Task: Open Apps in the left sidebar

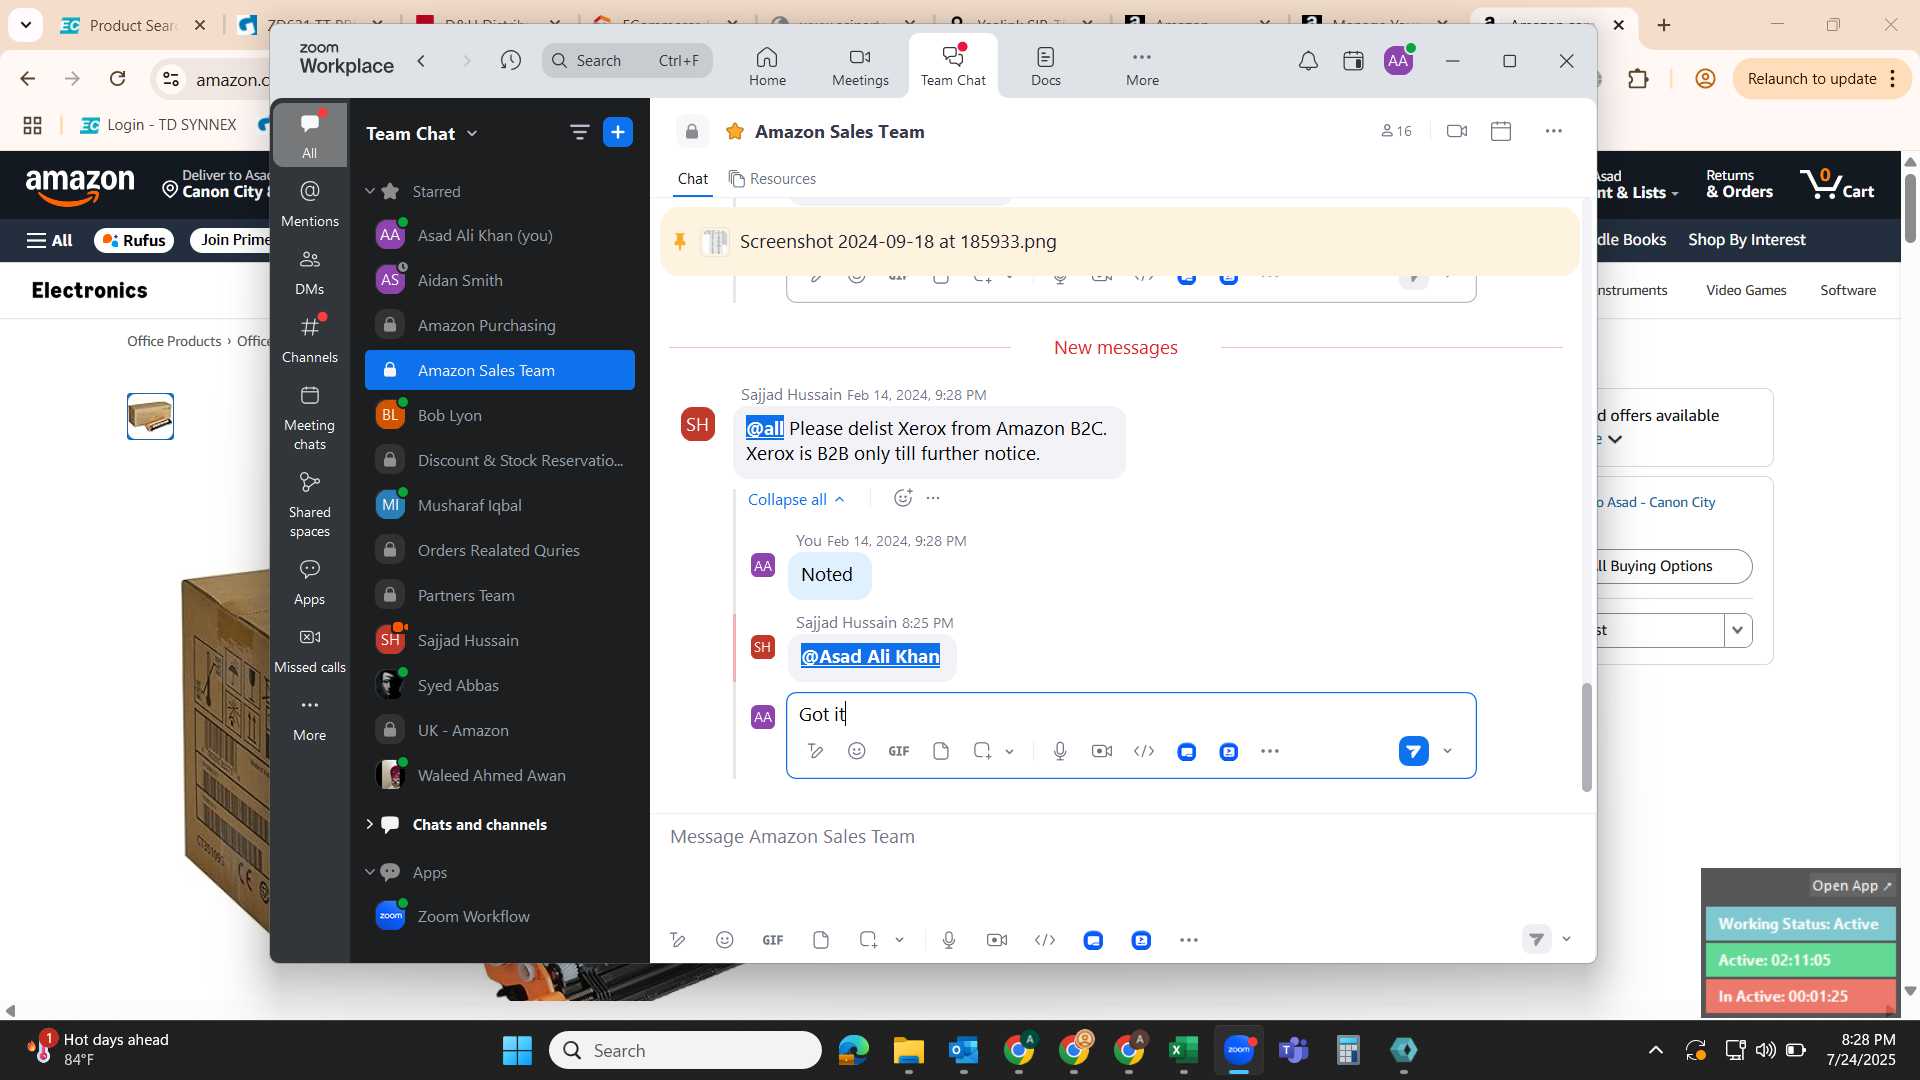Action: coord(310,582)
